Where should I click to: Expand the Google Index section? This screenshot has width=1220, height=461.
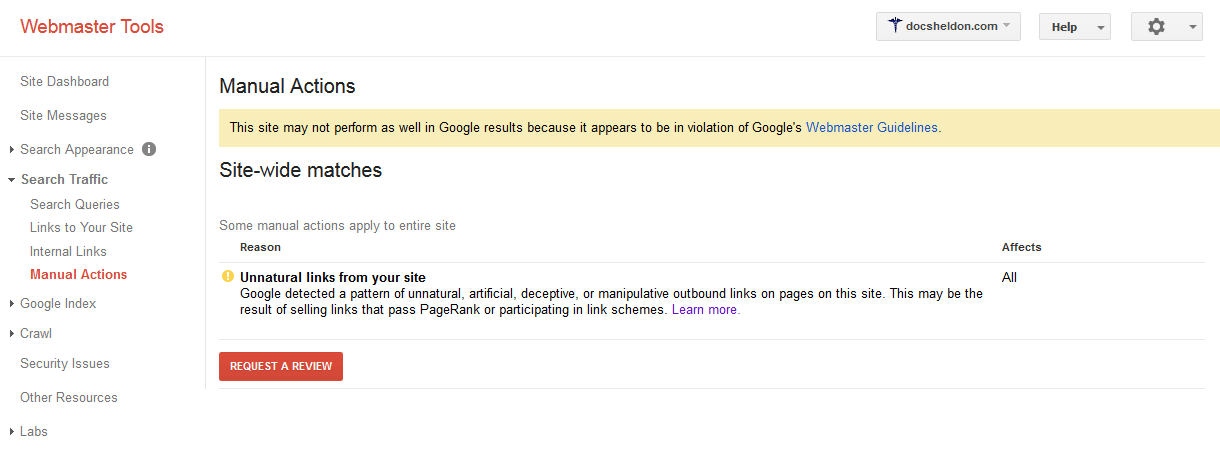point(58,304)
